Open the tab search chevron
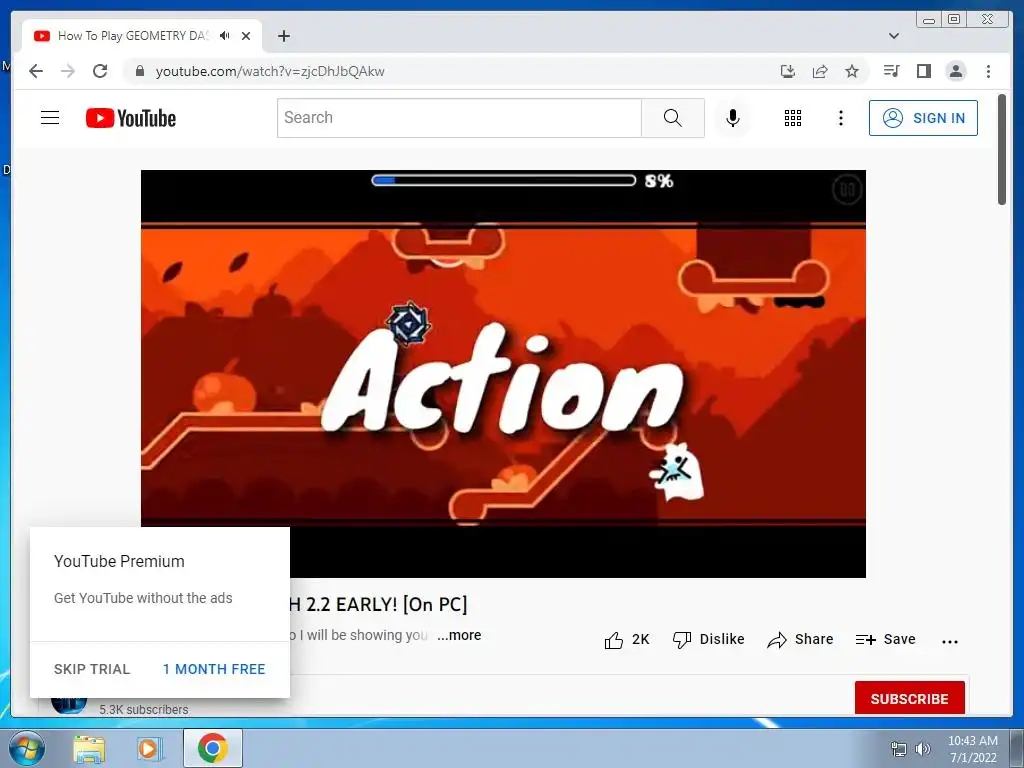This screenshot has height=768, width=1024. coord(893,36)
